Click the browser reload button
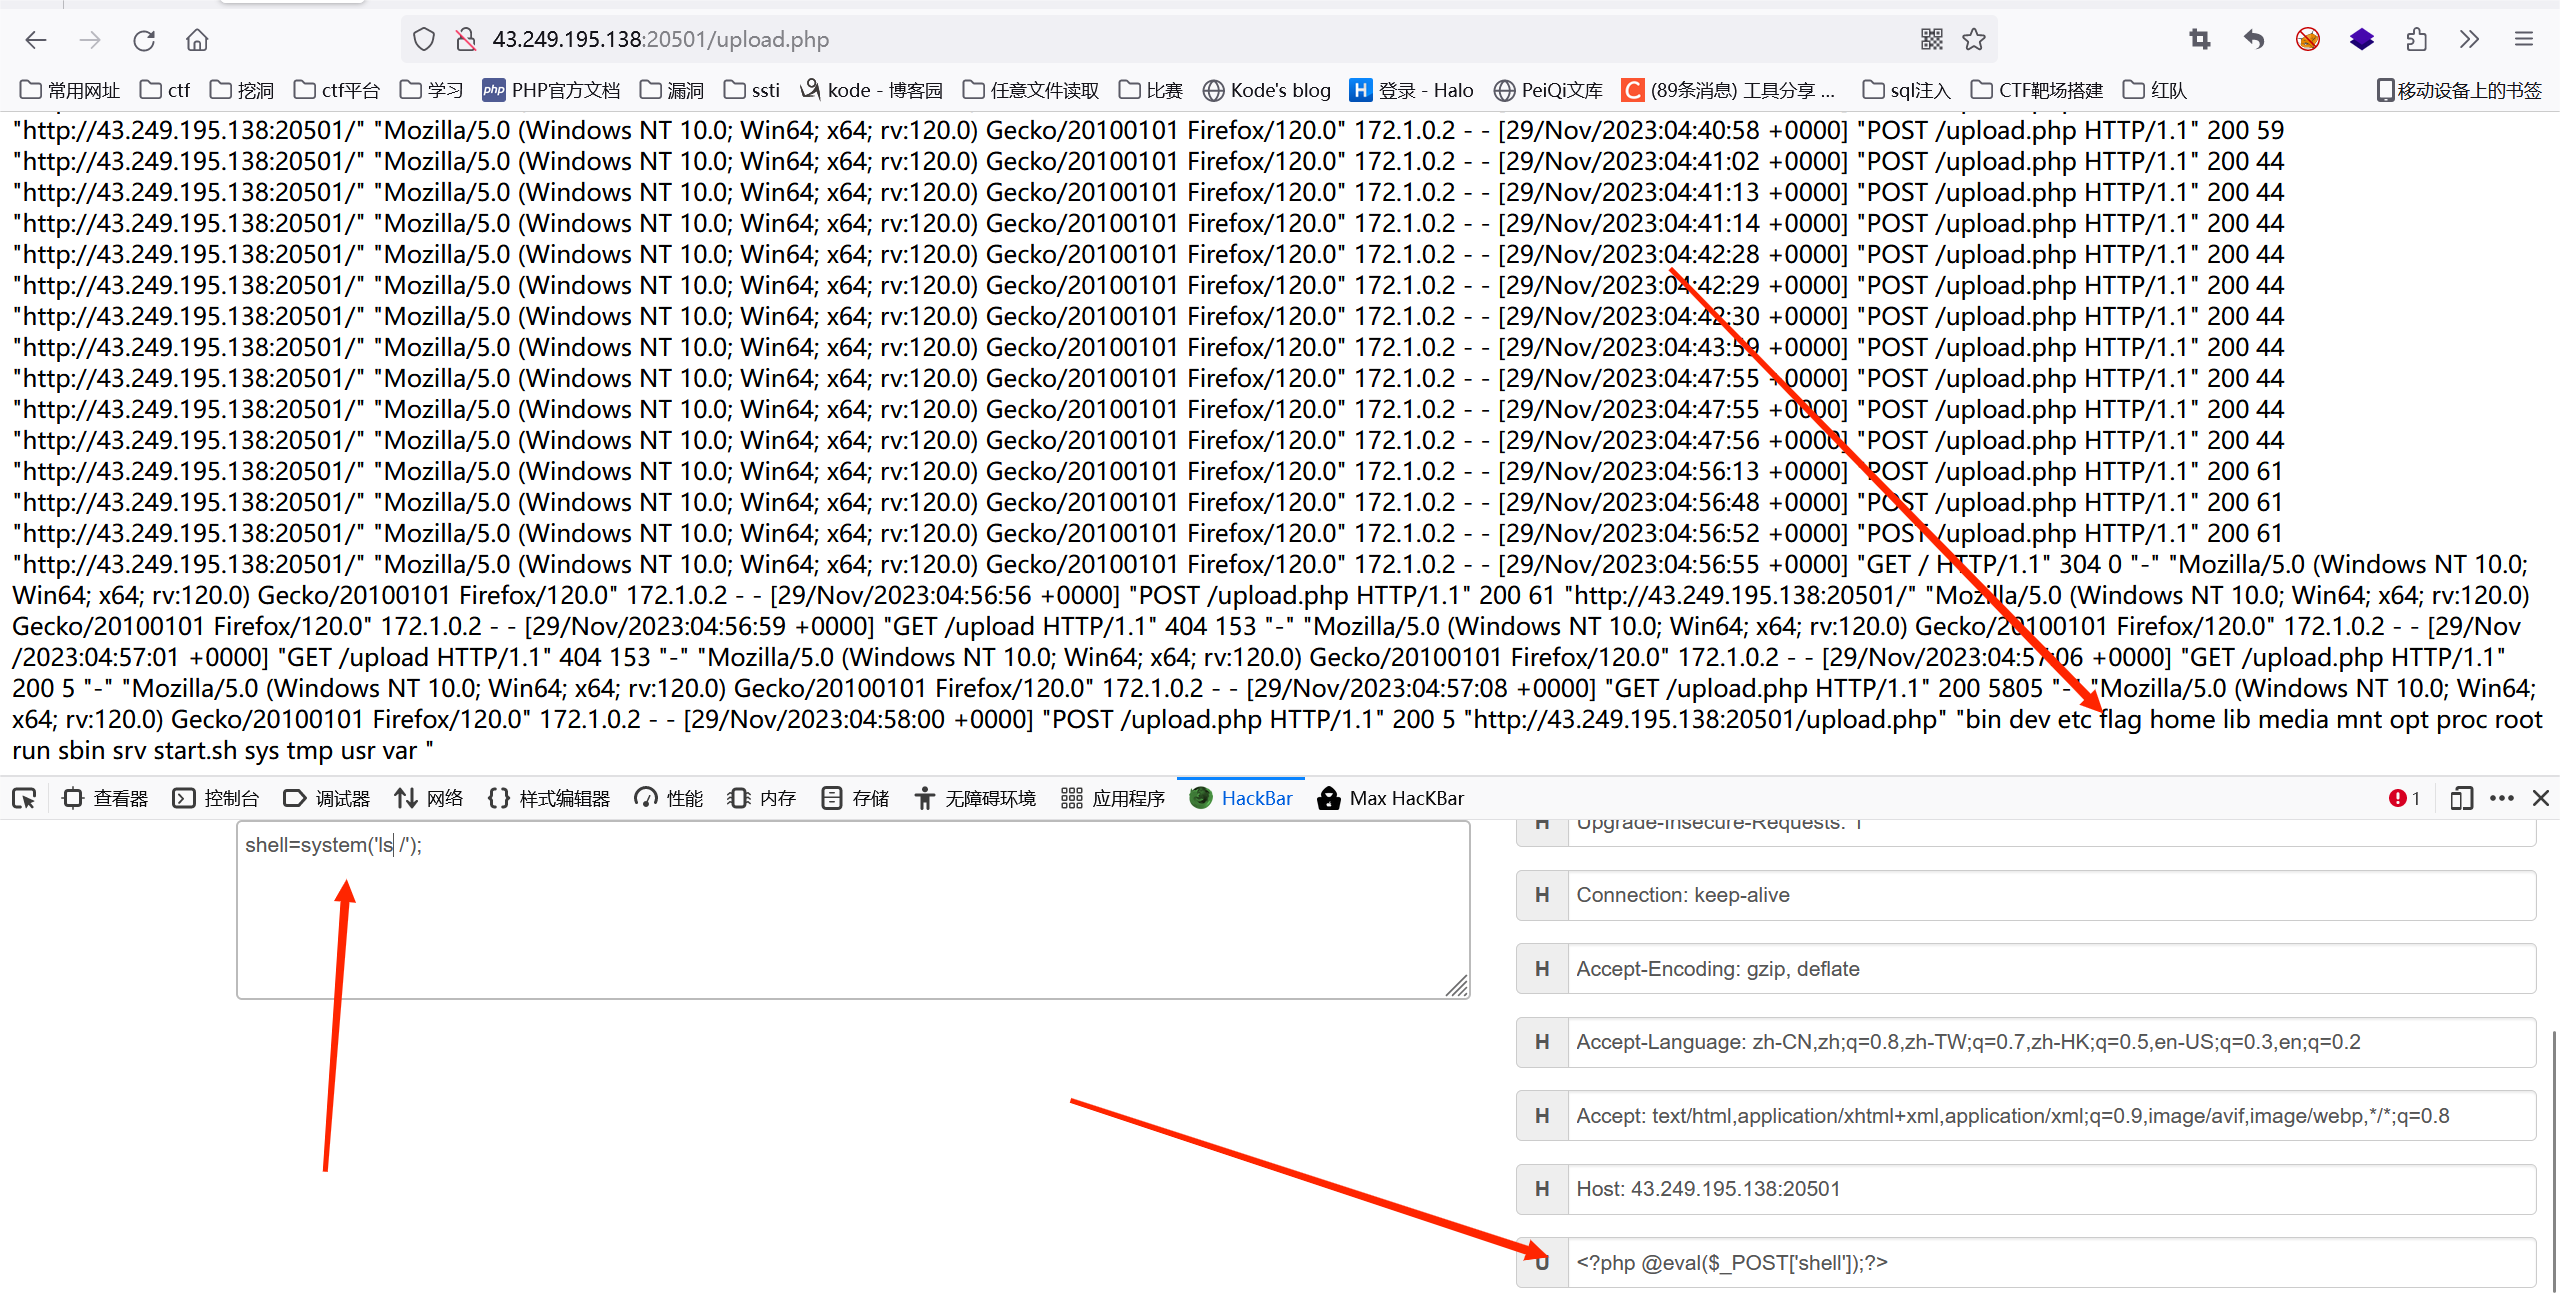The image size is (2560, 1306). (144, 40)
